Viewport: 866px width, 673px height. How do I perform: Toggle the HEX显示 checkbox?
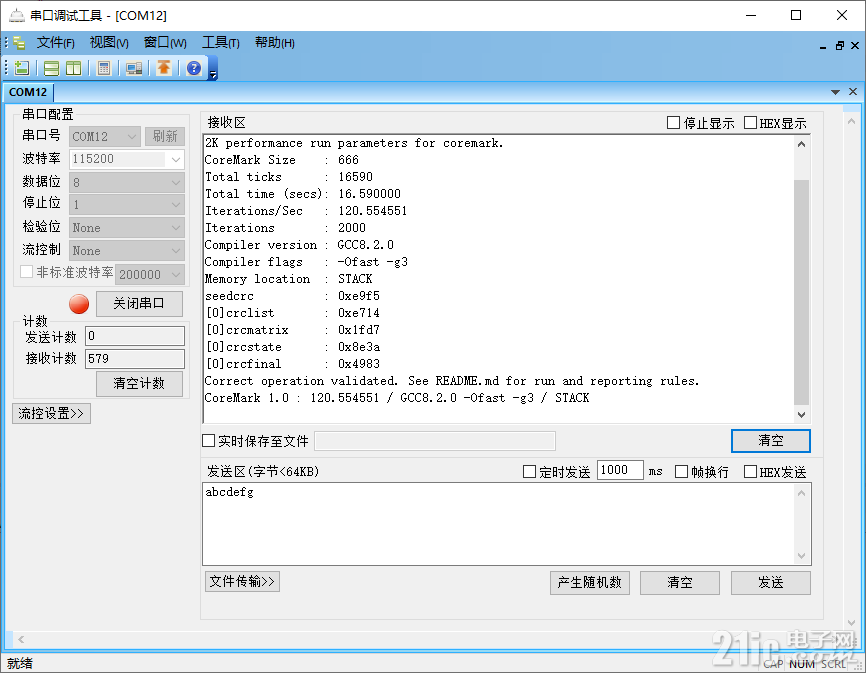click(750, 123)
